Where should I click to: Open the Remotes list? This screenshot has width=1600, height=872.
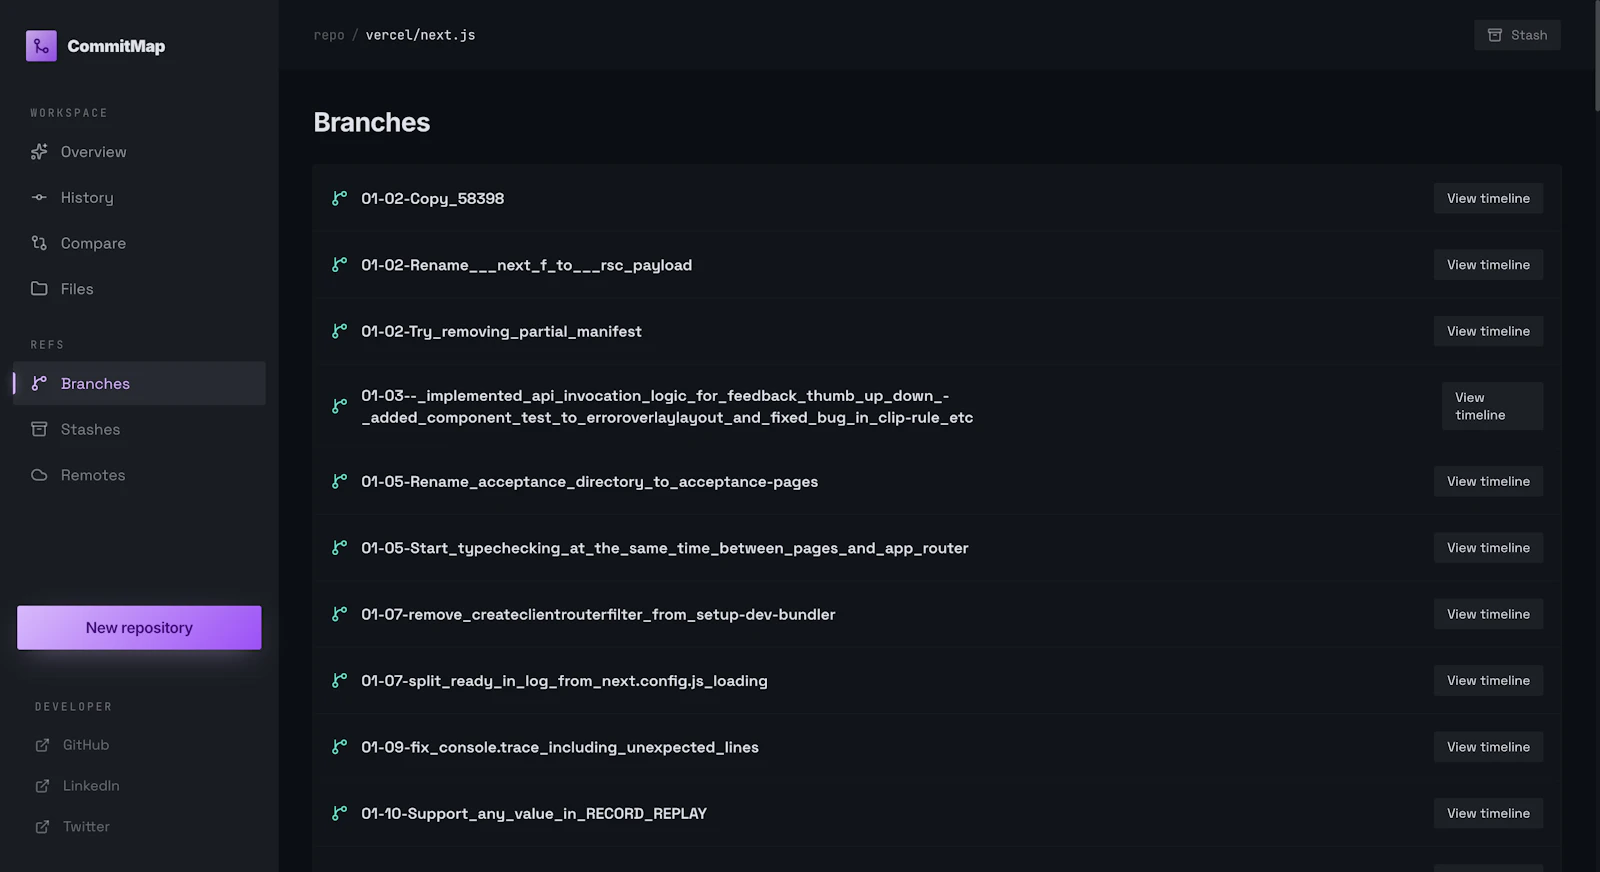coord(140,475)
